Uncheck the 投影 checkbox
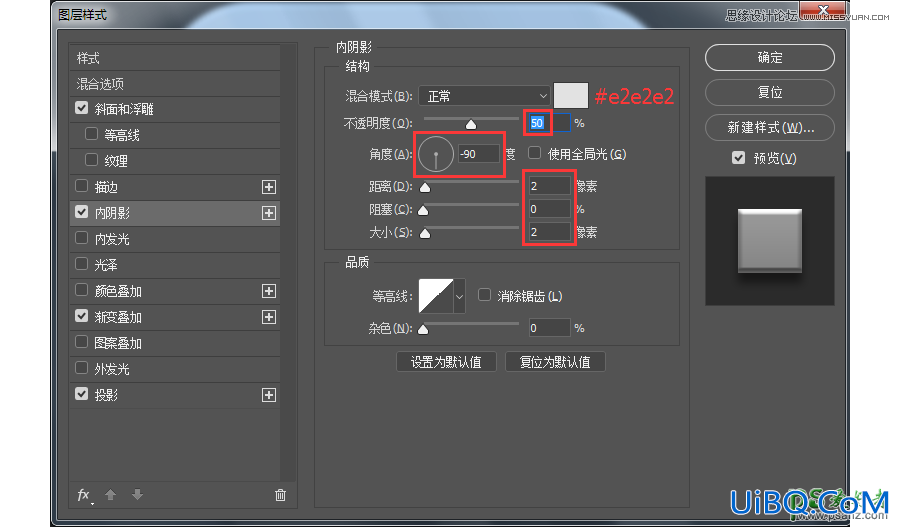Viewport: 900px width, 527px height. (x=82, y=394)
